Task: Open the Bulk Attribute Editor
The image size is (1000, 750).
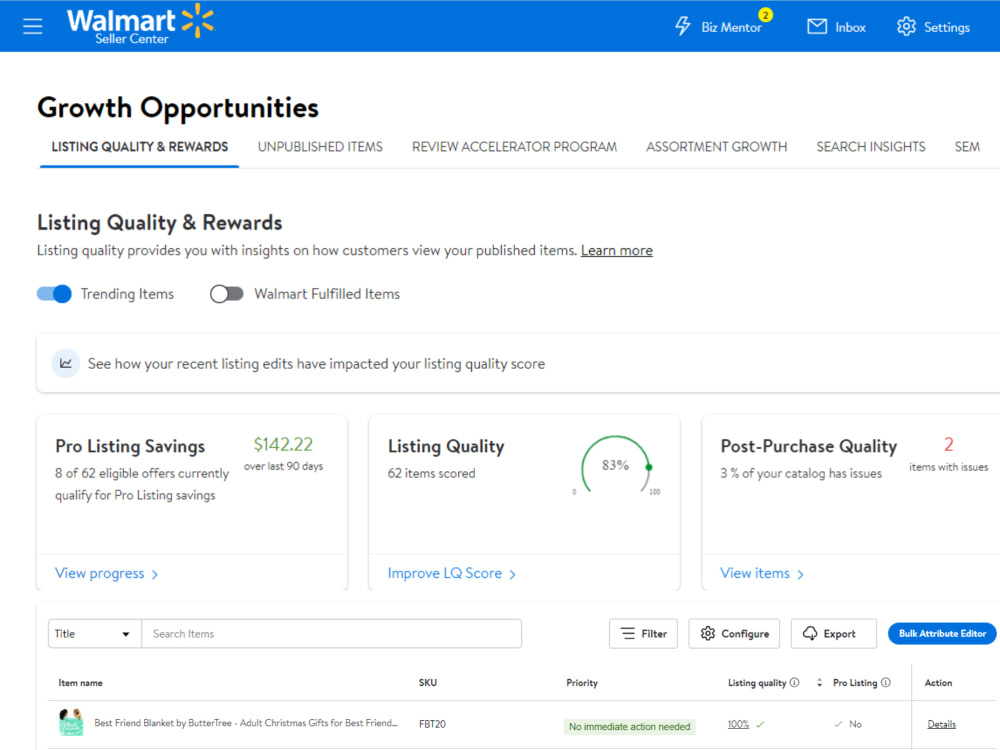Action: pyautogui.click(x=942, y=633)
